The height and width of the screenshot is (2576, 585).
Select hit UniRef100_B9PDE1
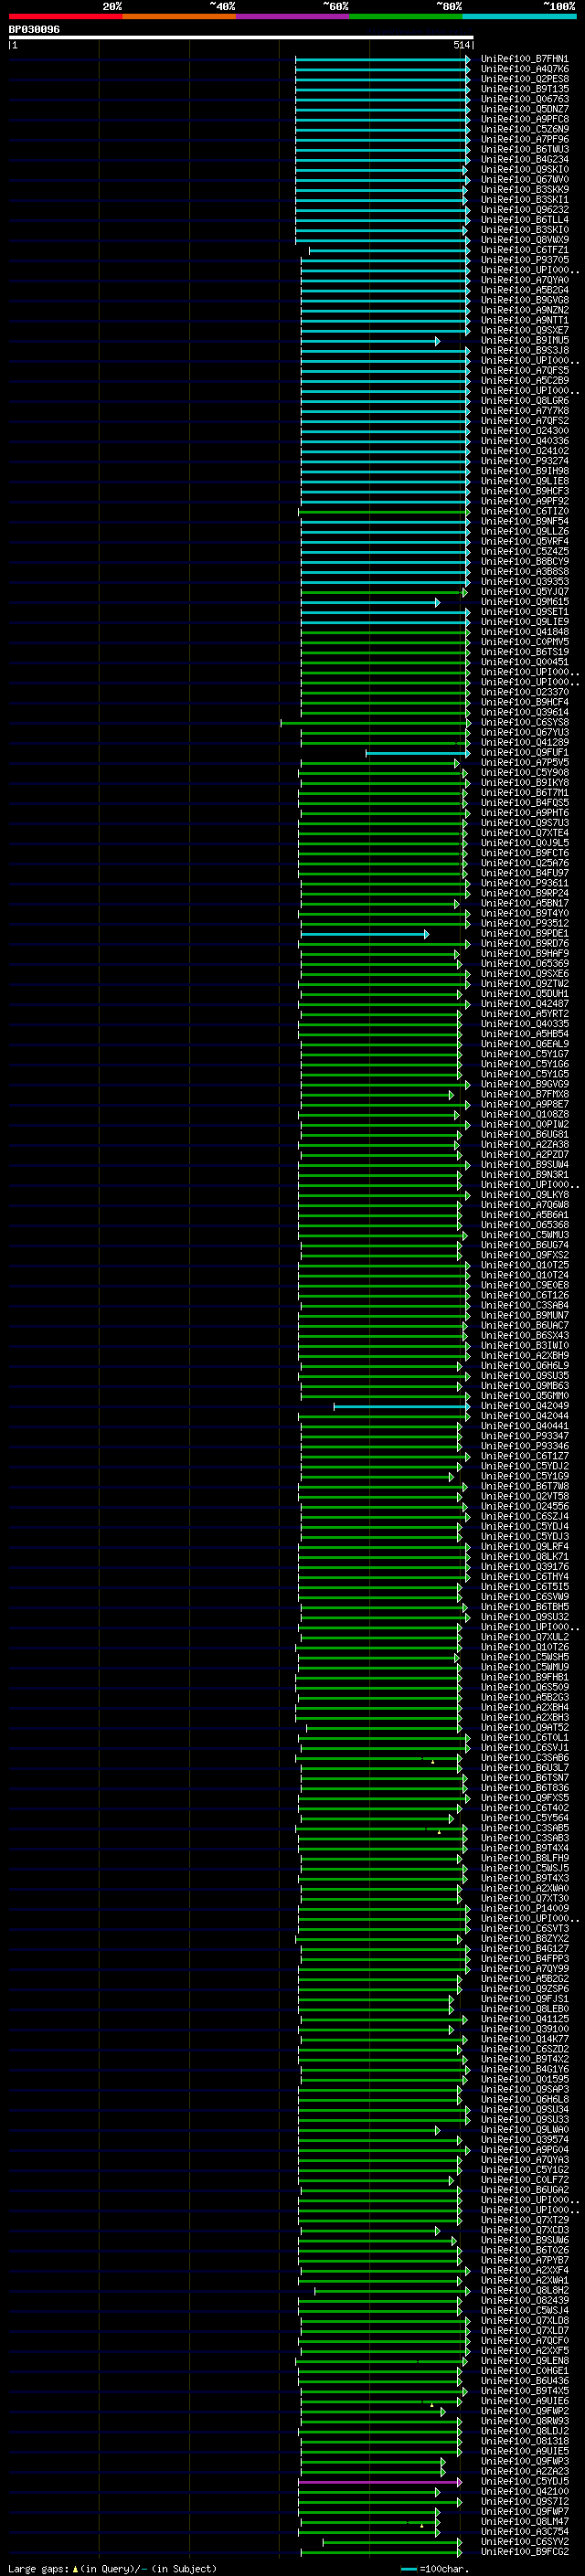524,933
